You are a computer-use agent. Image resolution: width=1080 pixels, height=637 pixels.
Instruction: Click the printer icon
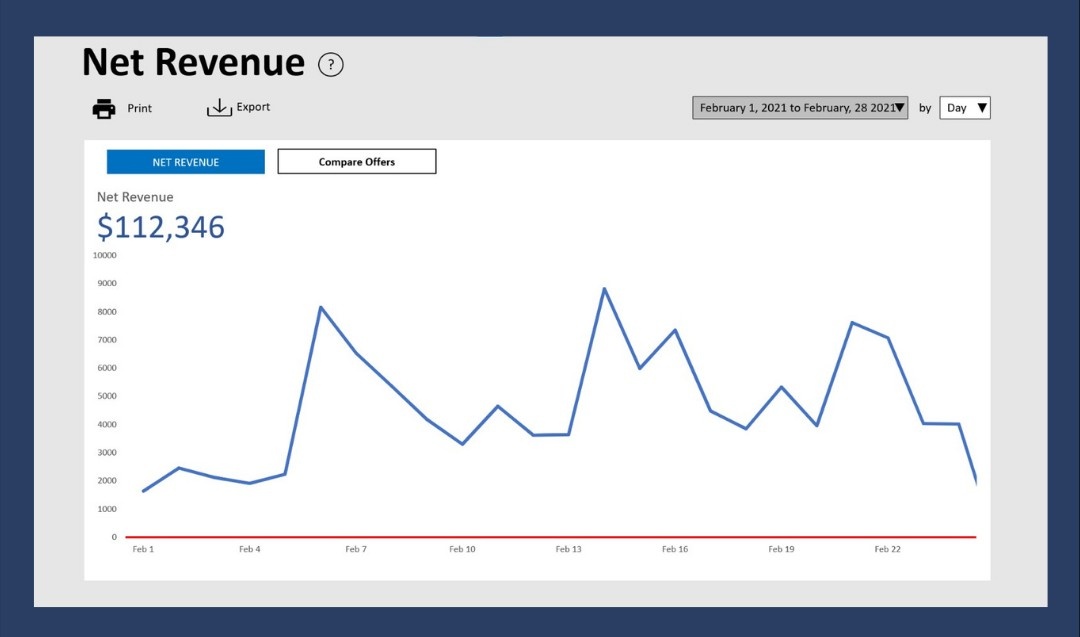pyautogui.click(x=104, y=109)
